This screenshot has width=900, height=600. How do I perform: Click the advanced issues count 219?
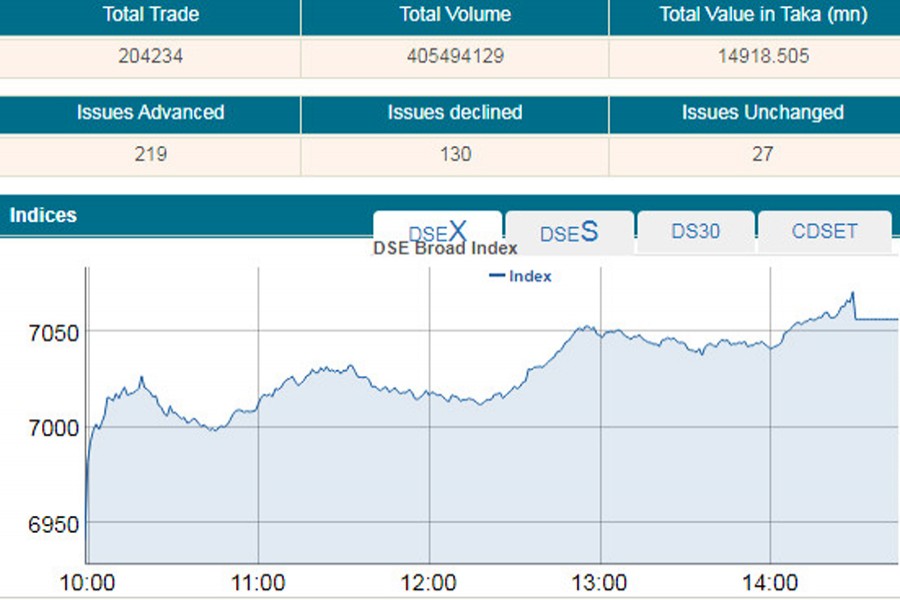point(148,155)
